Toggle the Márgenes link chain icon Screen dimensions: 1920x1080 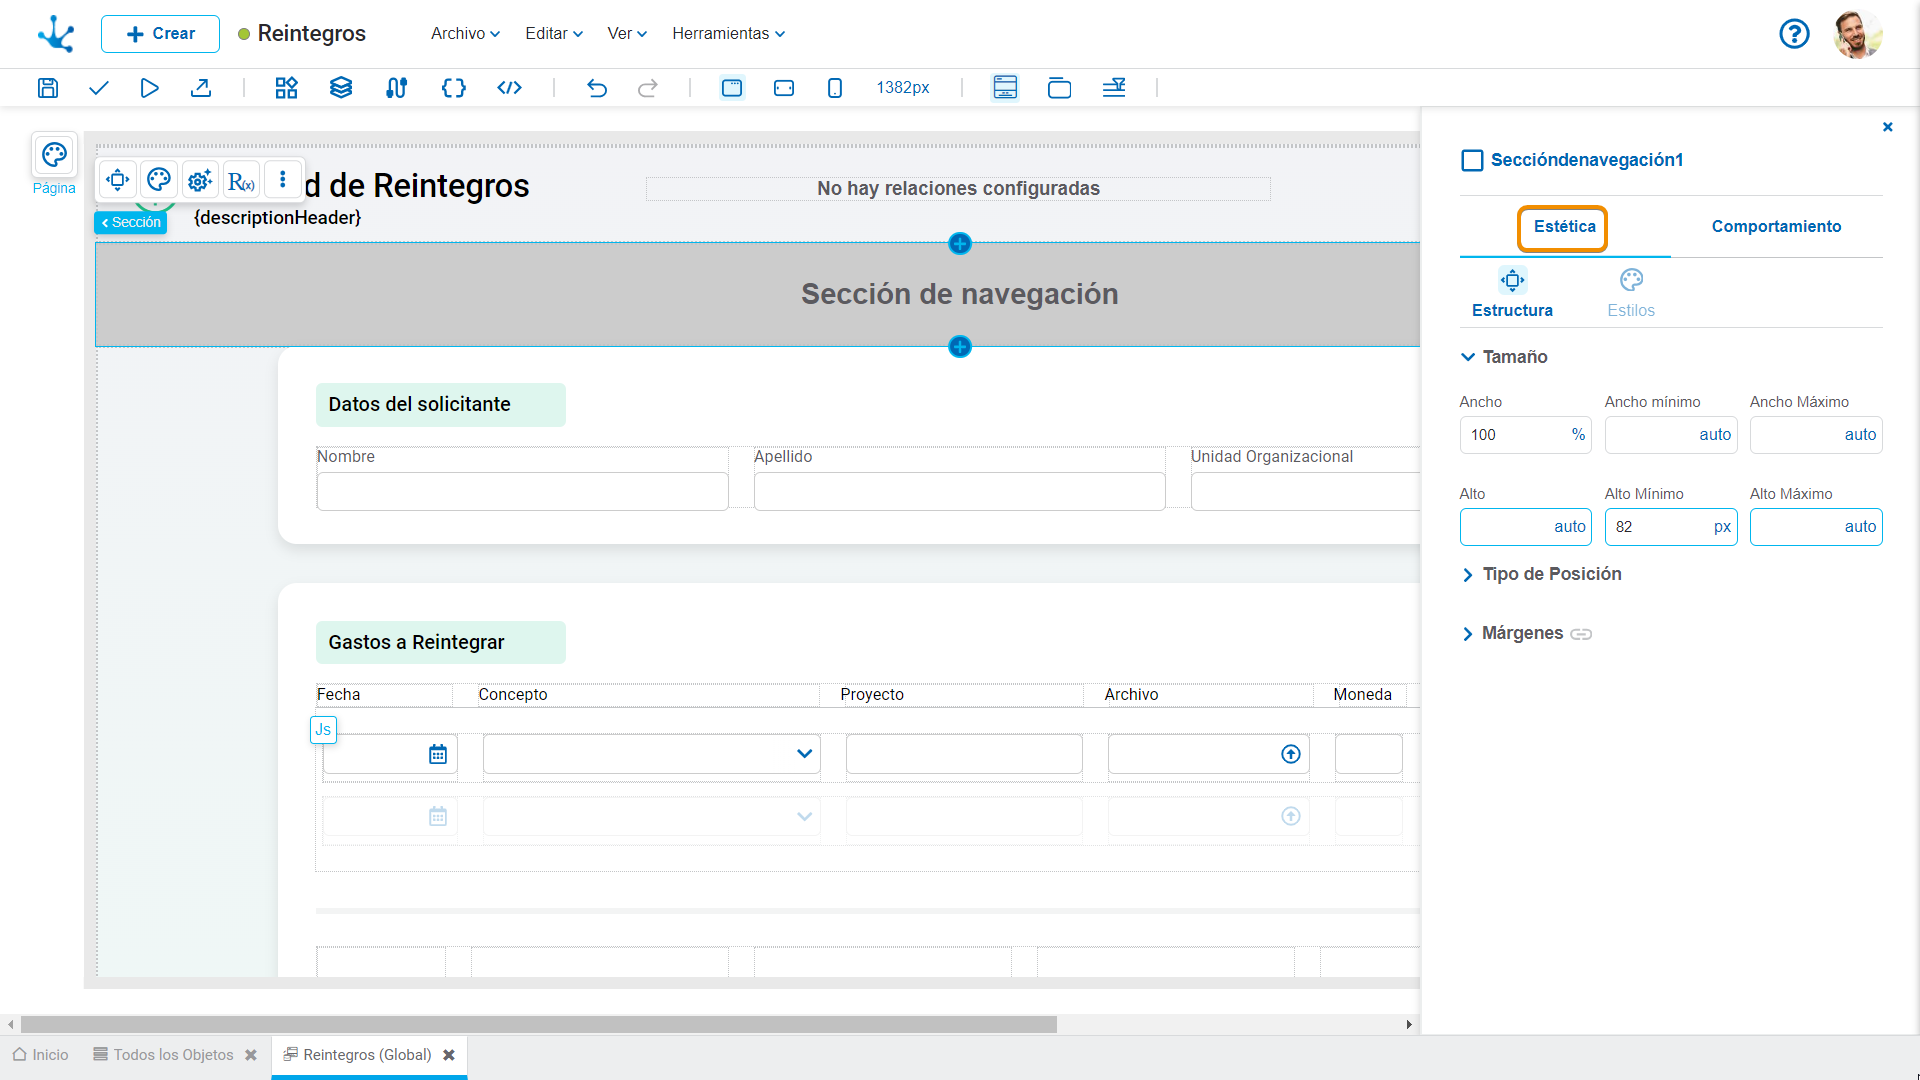click(x=1581, y=634)
